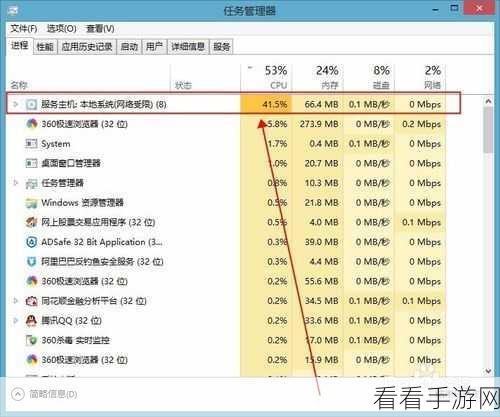Click the scrollbar up arrow
This screenshot has height=417, width=500.
coord(488,101)
